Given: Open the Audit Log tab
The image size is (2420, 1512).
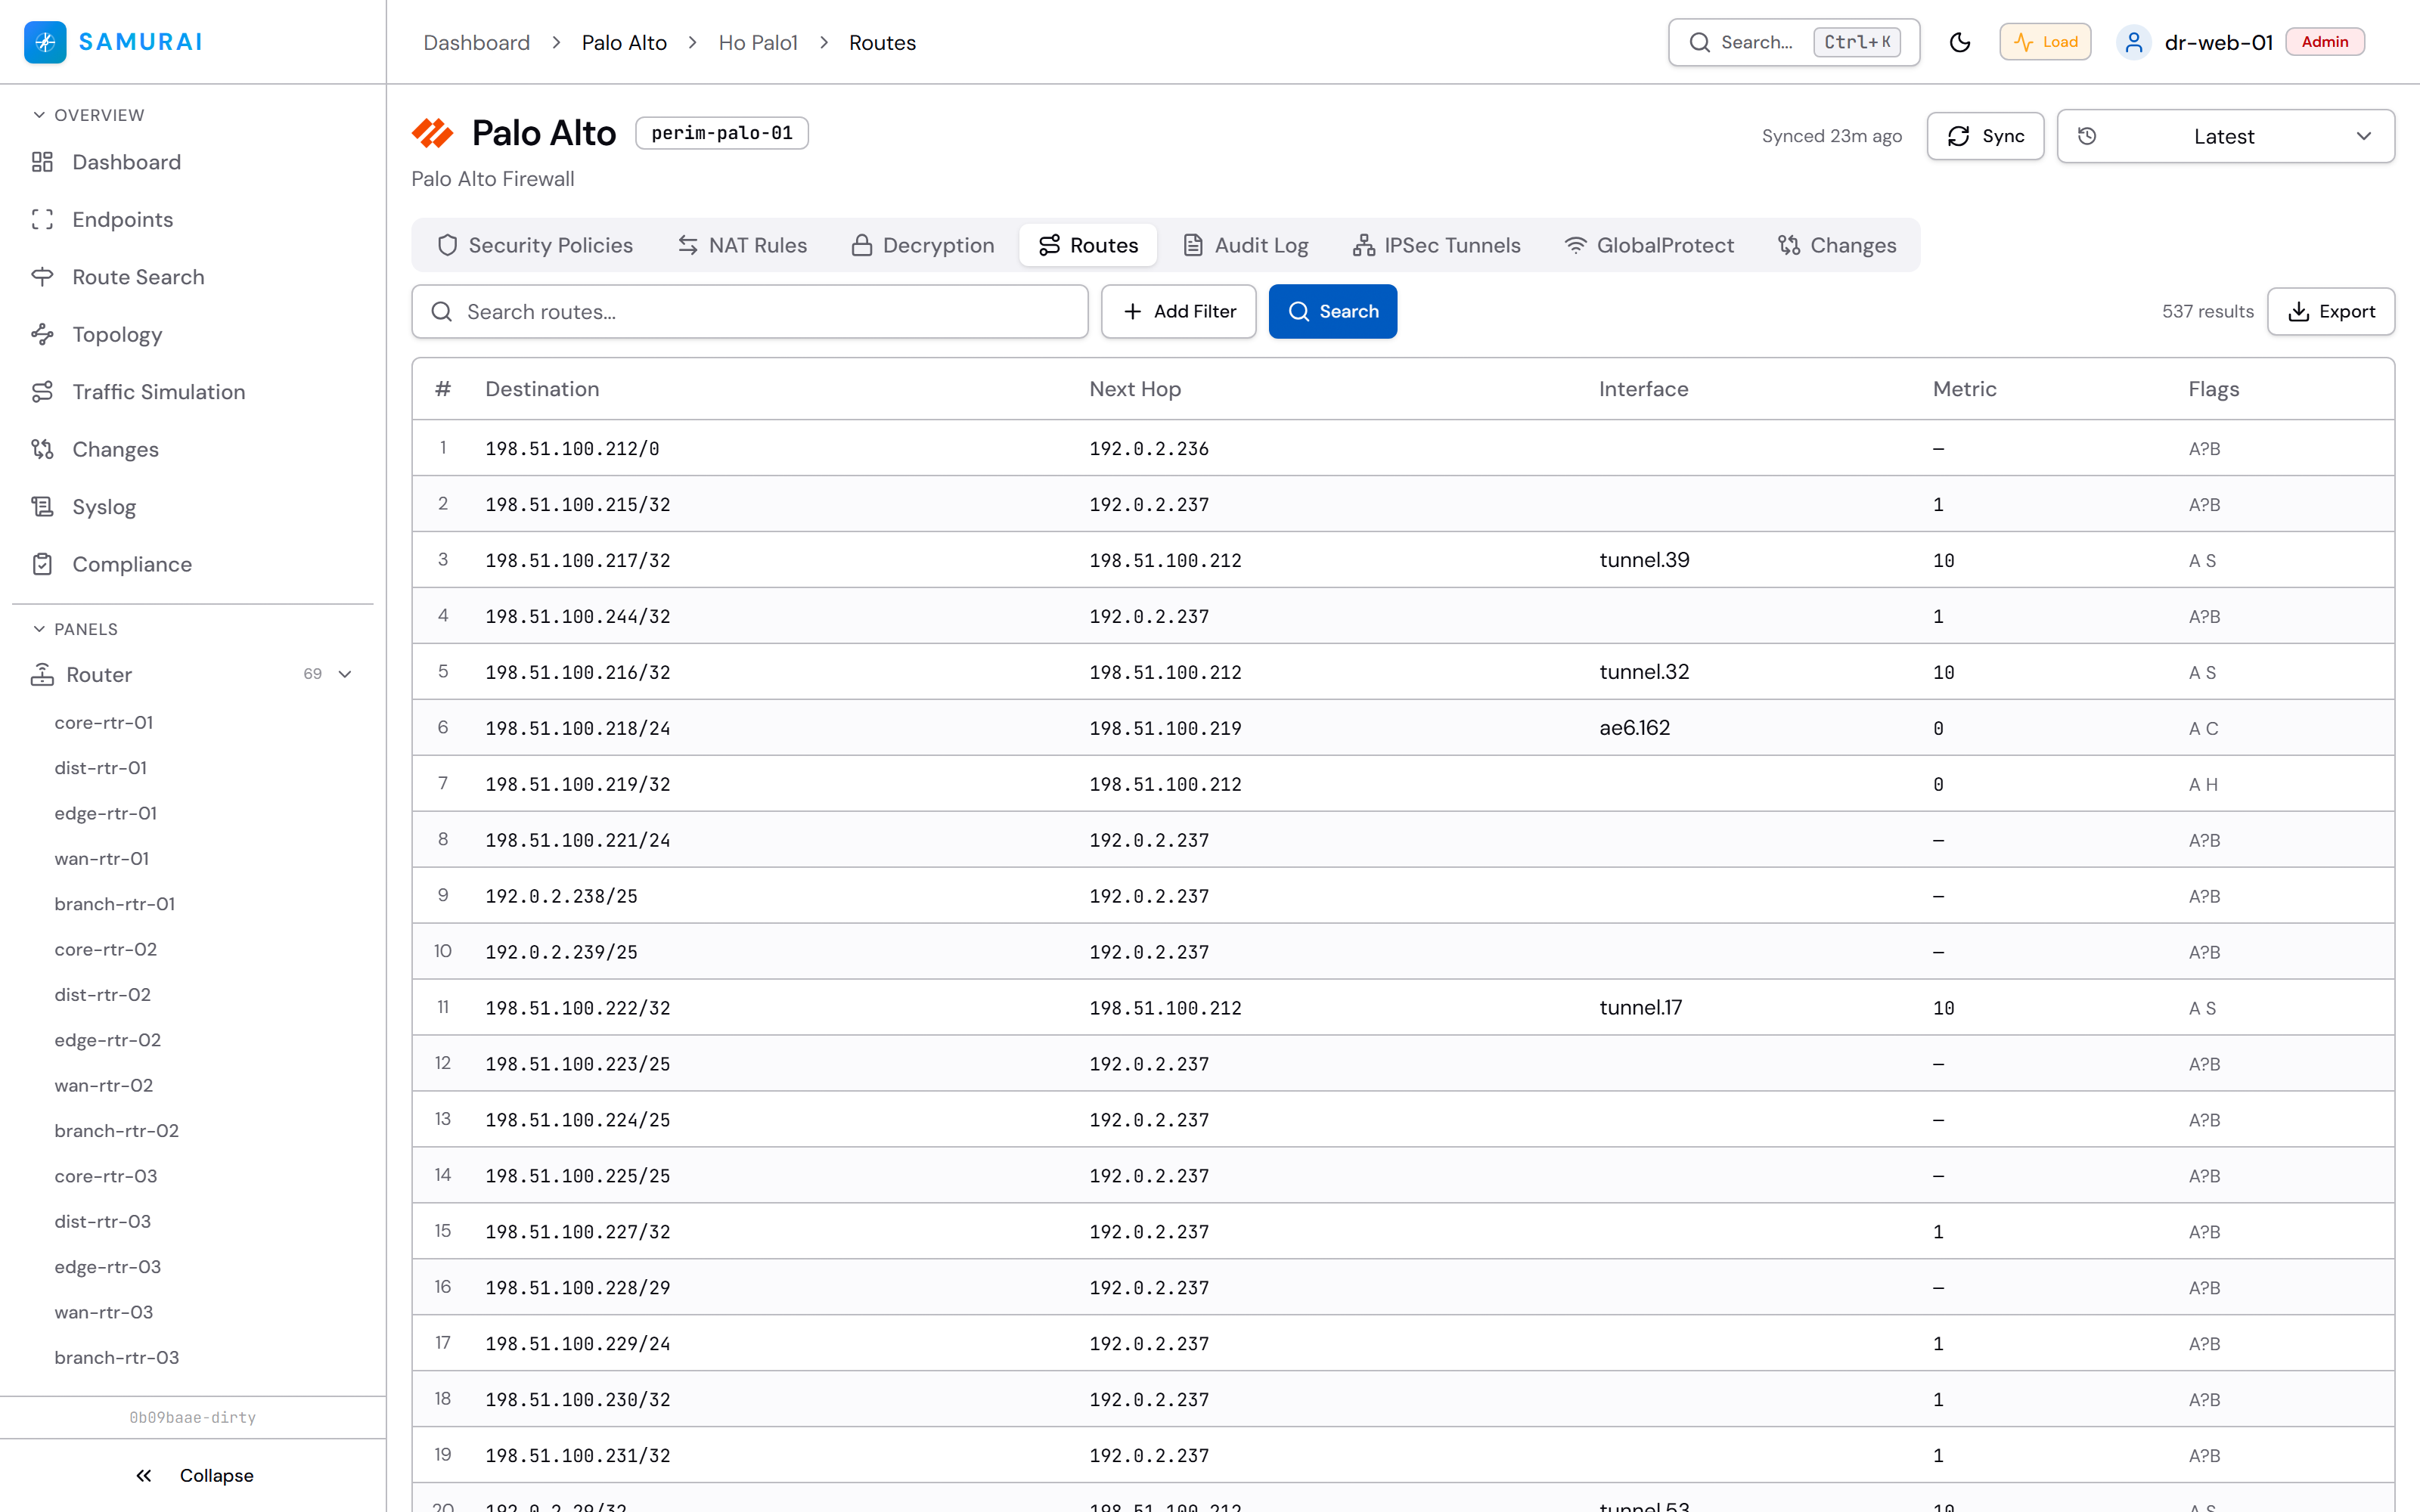Looking at the screenshot, I should pyautogui.click(x=1246, y=246).
